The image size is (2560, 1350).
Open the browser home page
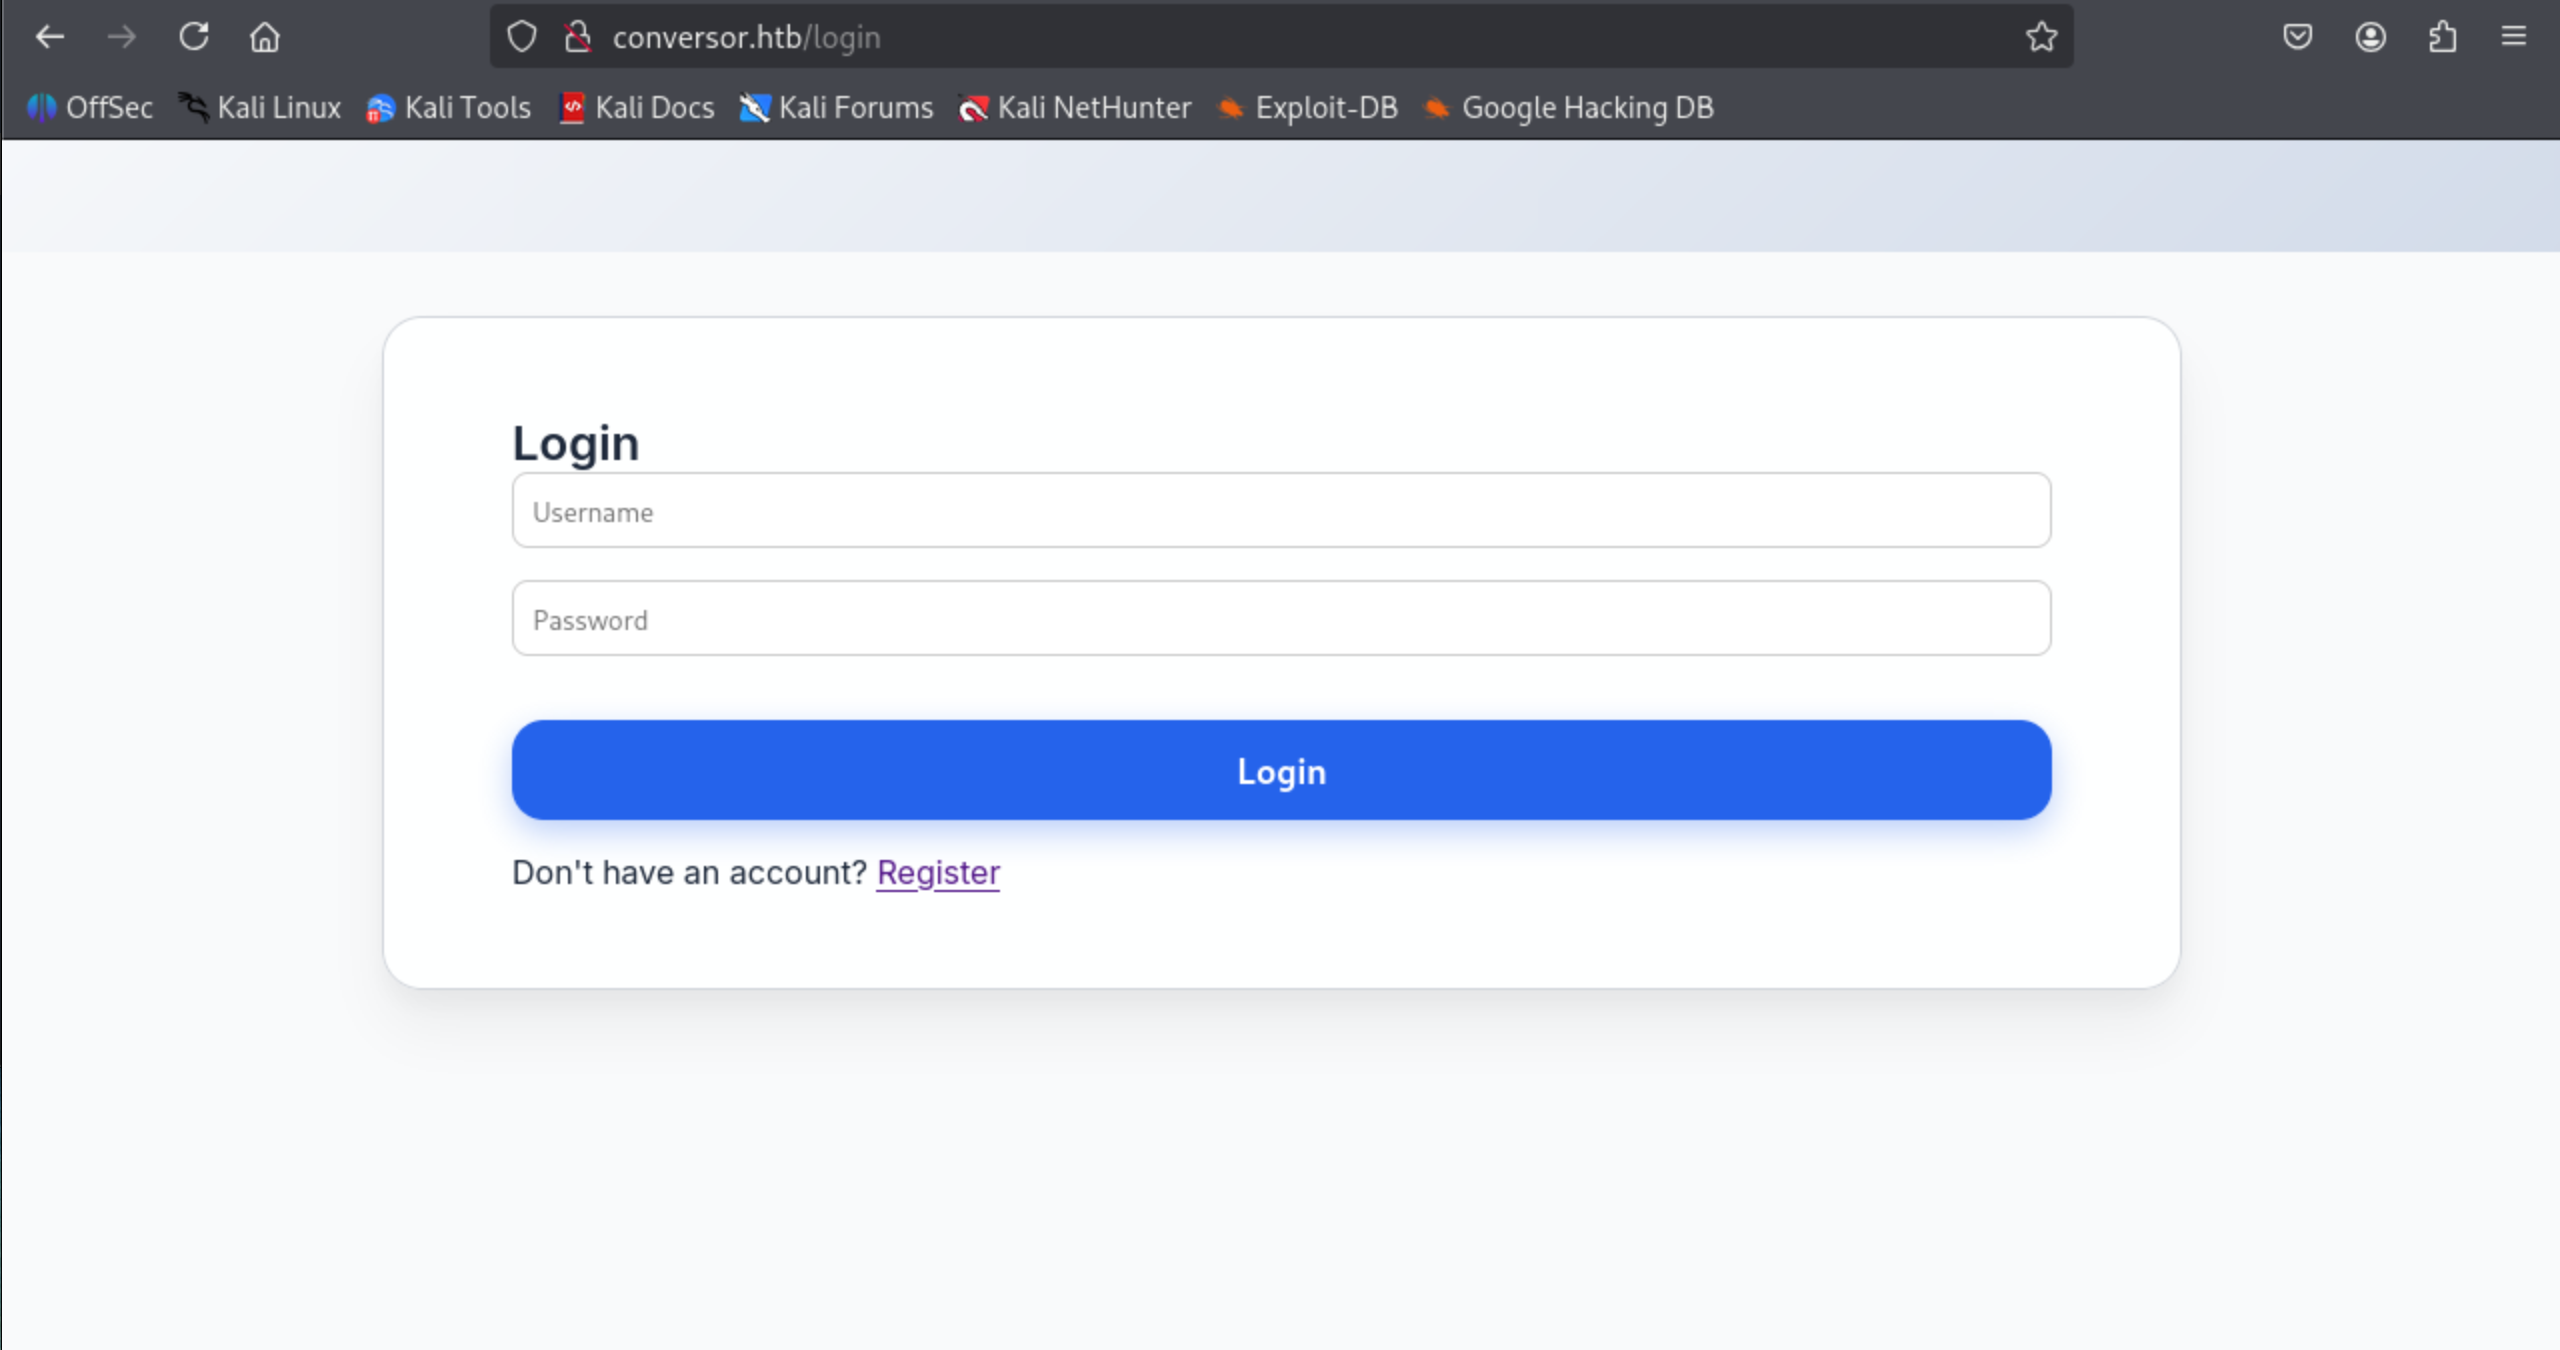[265, 36]
